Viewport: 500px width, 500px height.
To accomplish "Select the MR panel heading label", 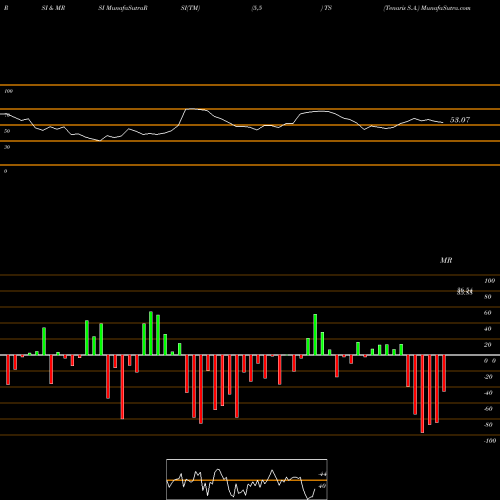I will click(x=446, y=260).
